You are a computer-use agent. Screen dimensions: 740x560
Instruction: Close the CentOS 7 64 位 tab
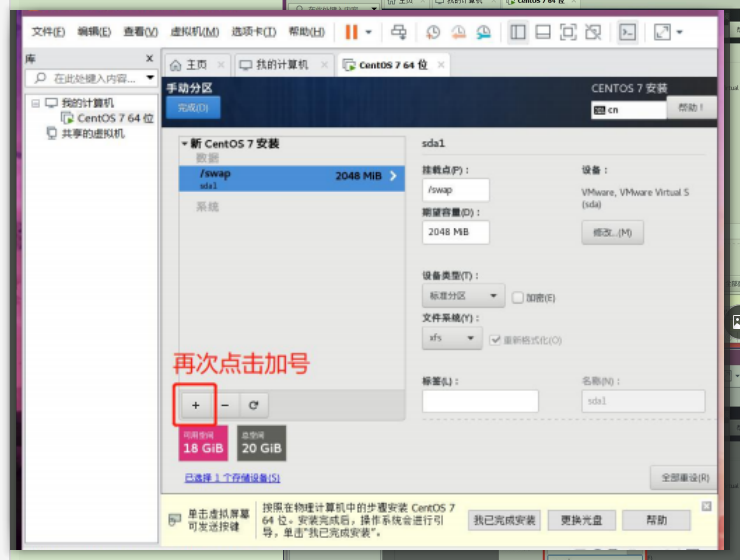pos(441,65)
